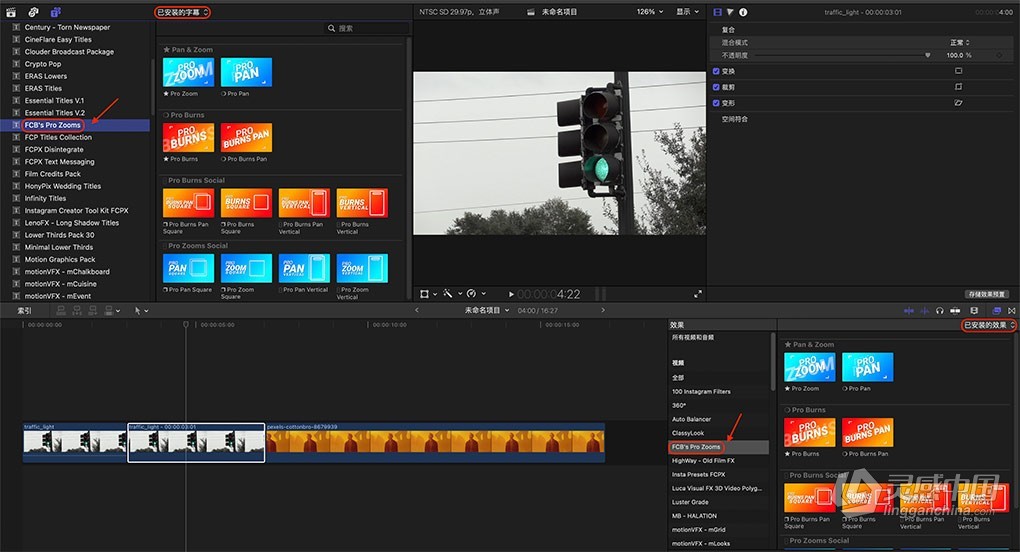The width and height of the screenshot is (1020, 552).
Task: Disable the 裁剪 checkbox
Action: 716,87
